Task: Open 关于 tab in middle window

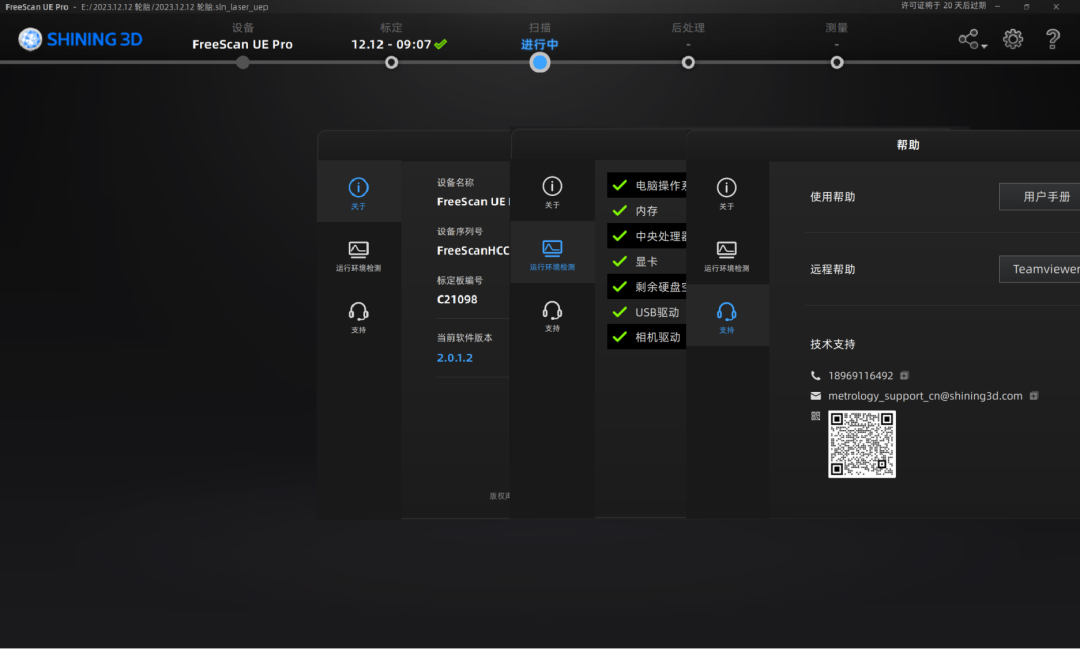Action: pyautogui.click(x=552, y=192)
